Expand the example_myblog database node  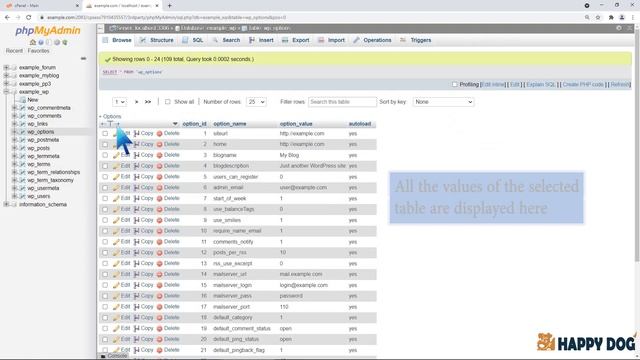[x=6, y=76]
